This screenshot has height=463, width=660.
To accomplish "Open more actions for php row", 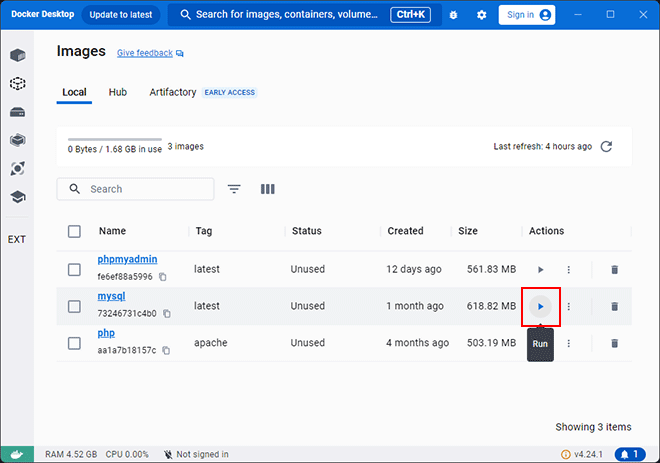I will pyautogui.click(x=569, y=343).
